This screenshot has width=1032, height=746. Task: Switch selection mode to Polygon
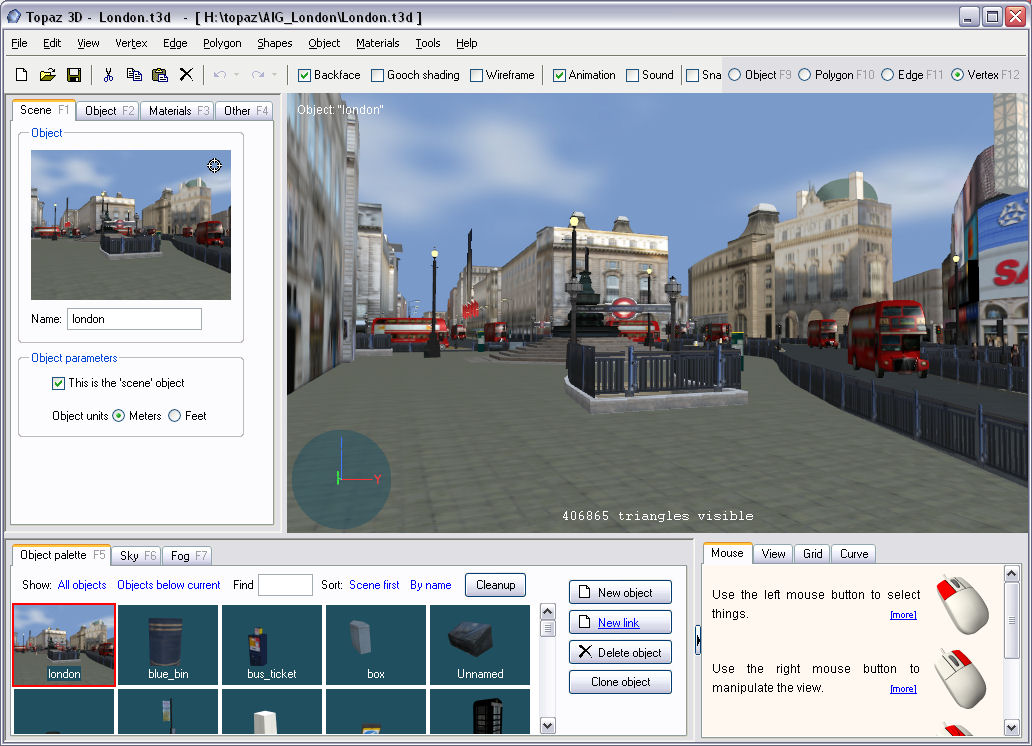tap(805, 75)
